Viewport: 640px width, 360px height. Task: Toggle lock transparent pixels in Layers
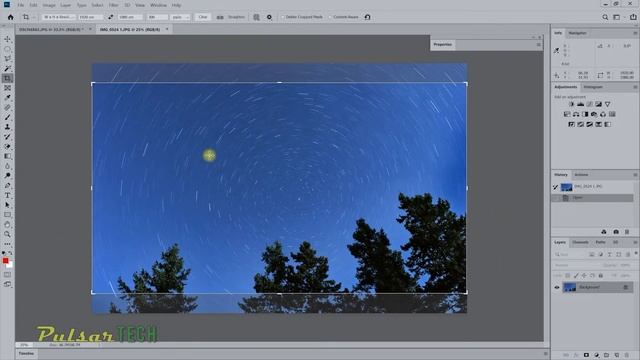click(x=568, y=276)
